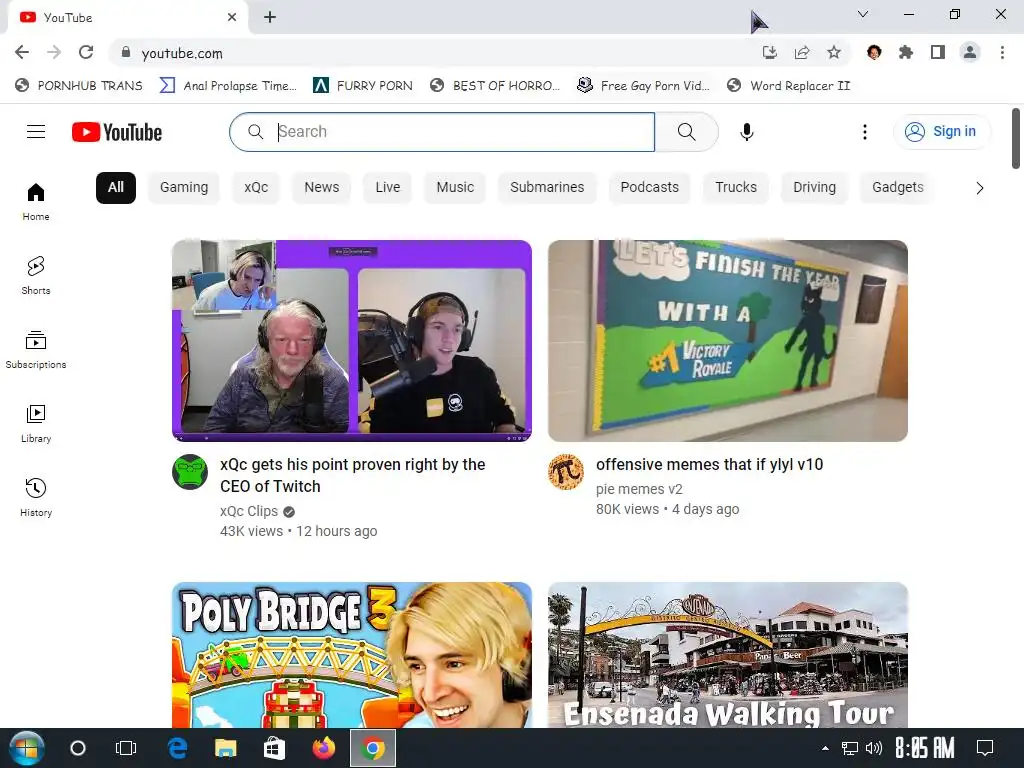
Task: Open the Ensenada Walking Tour thumbnail
Action: (x=728, y=655)
